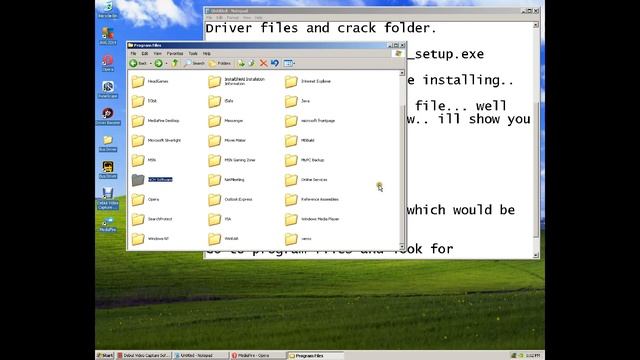Toggle the Folders pane button

pyautogui.click(x=220, y=63)
